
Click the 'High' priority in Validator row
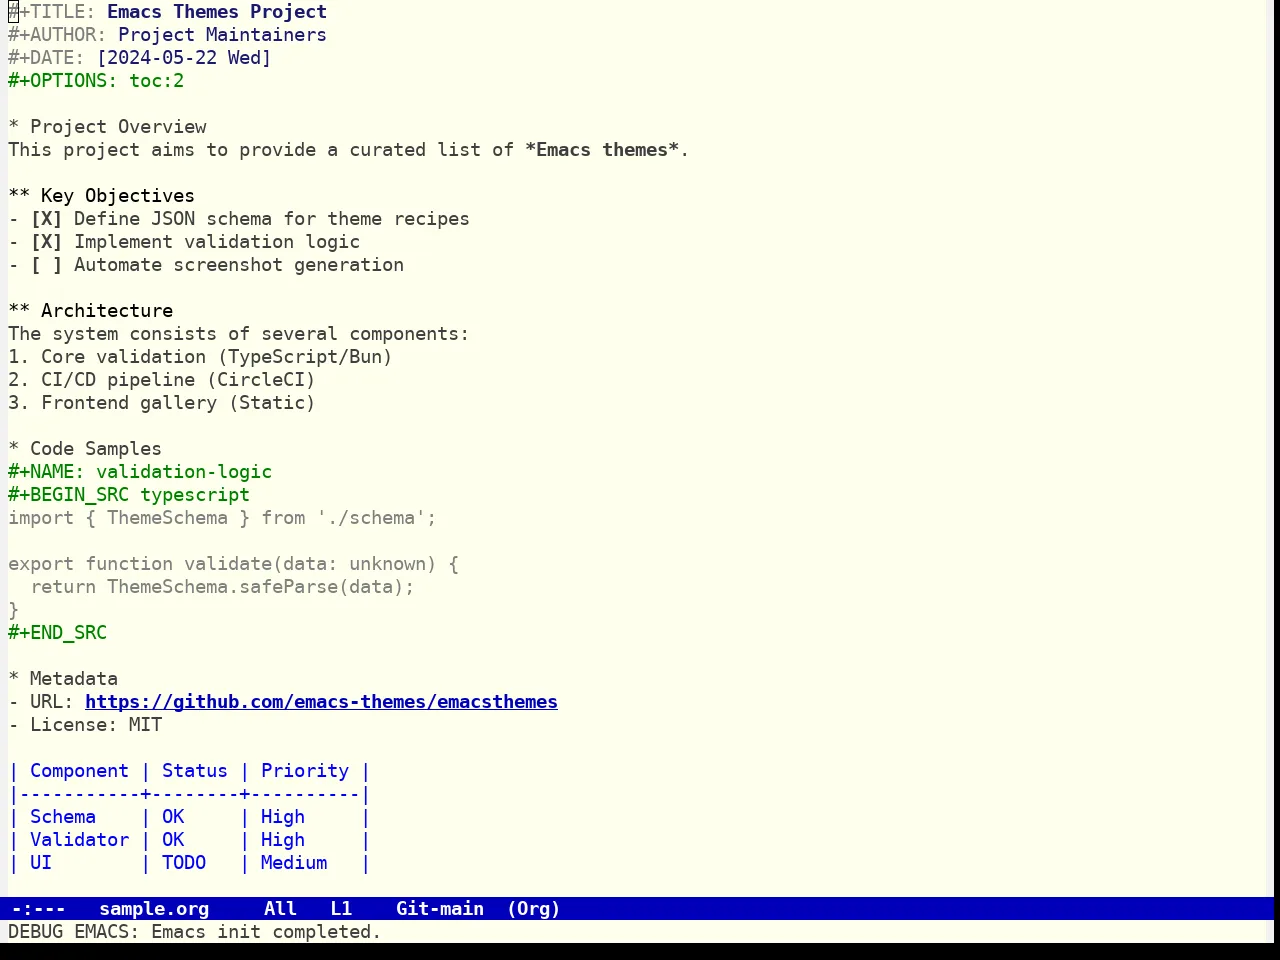[x=283, y=840]
